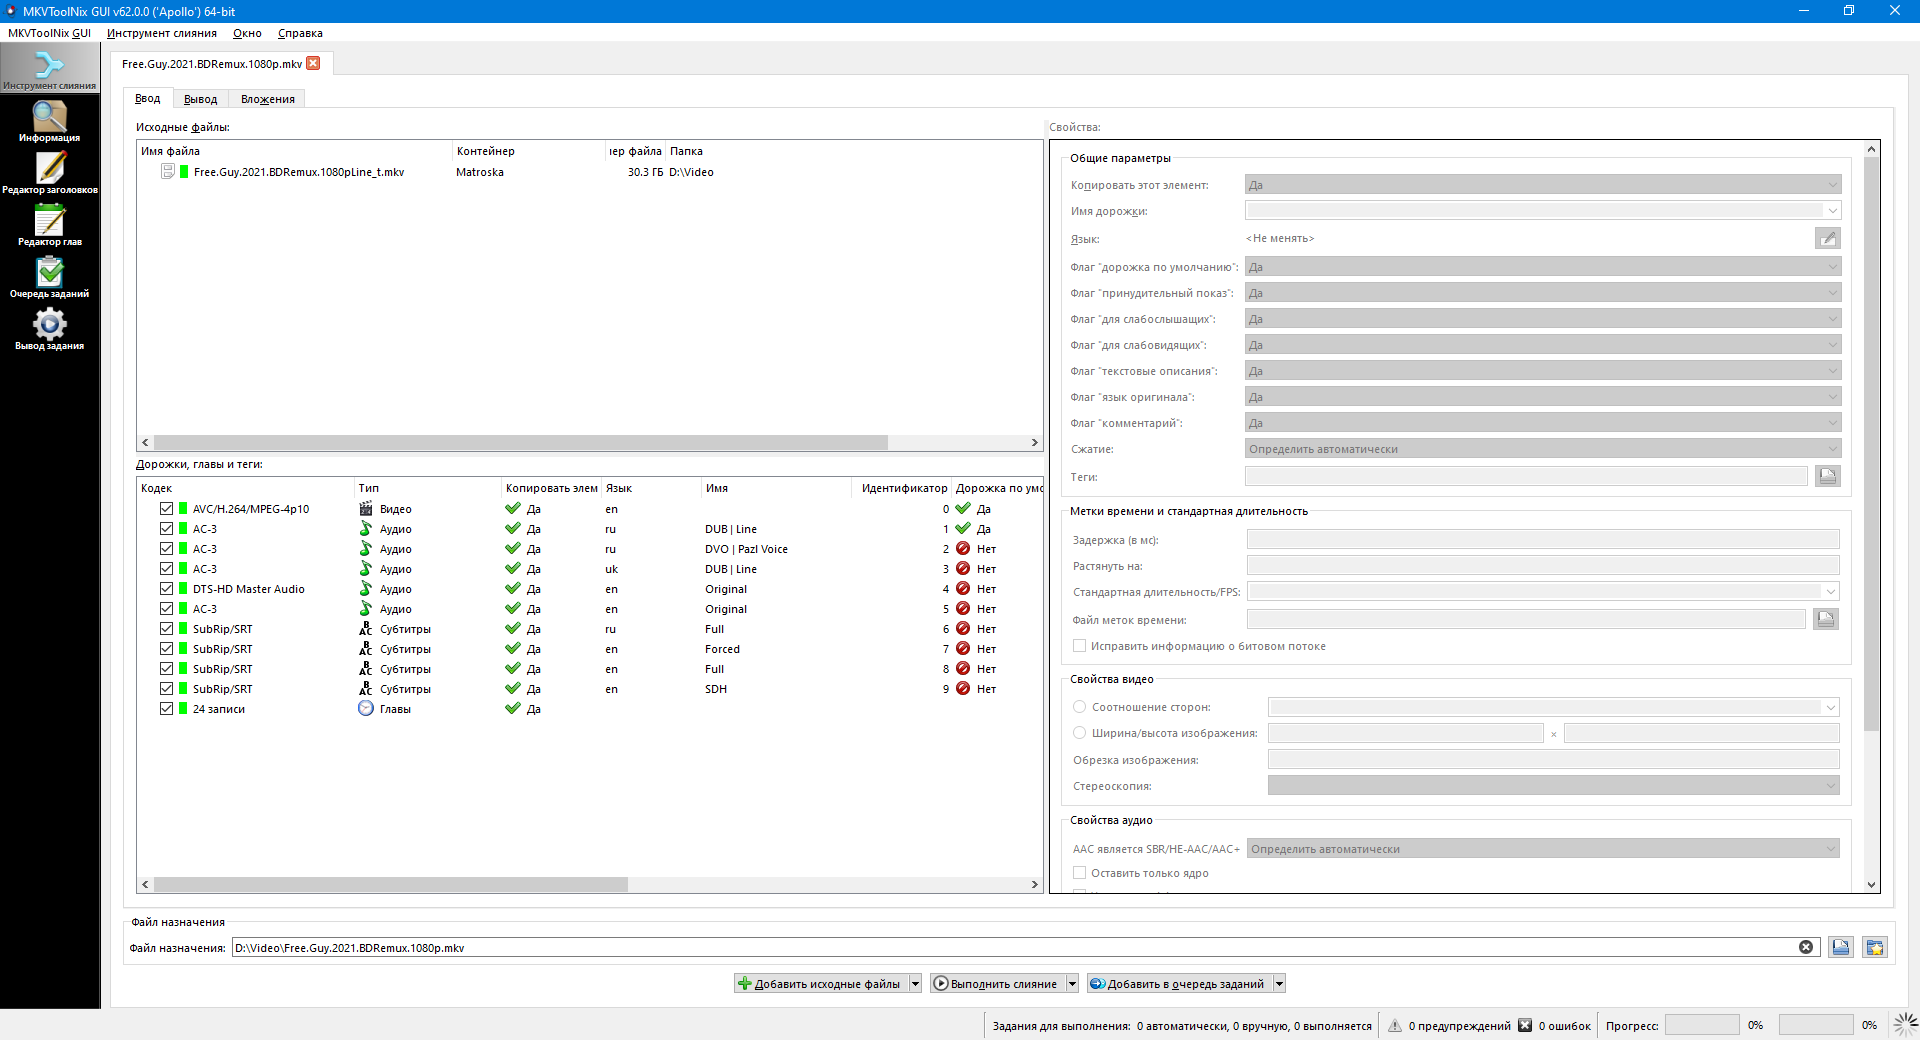Uncheck the SubRip/SRT SDH subtitle track
1920x1040 pixels.
[167, 688]
